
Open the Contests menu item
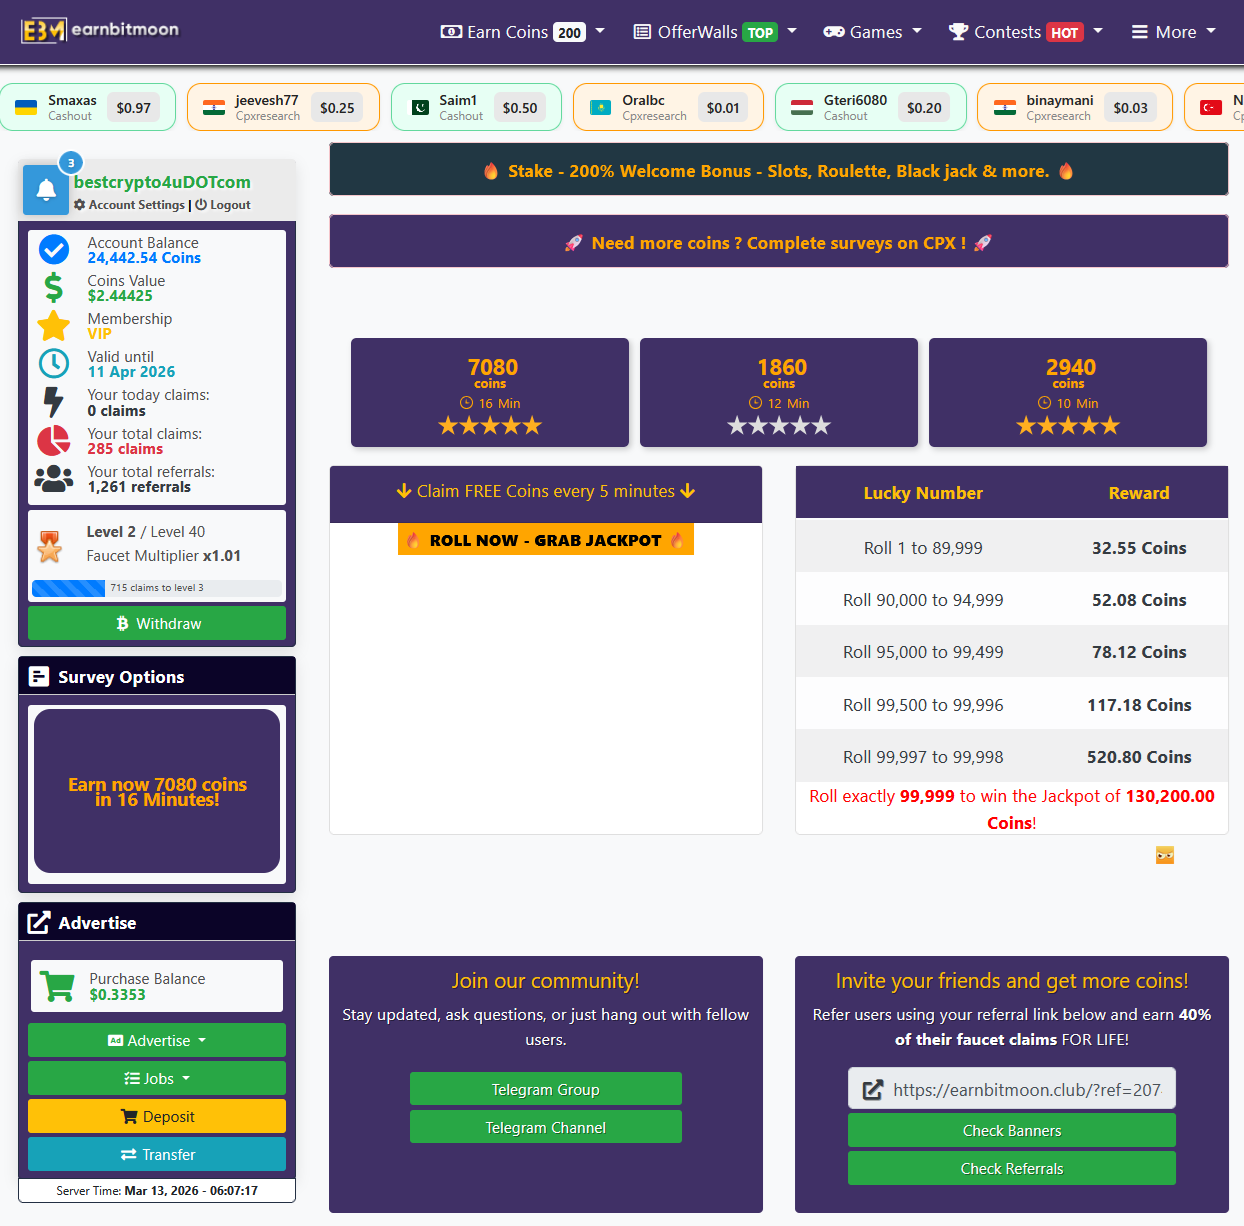pyautogui.click(x=1009, y=31)
